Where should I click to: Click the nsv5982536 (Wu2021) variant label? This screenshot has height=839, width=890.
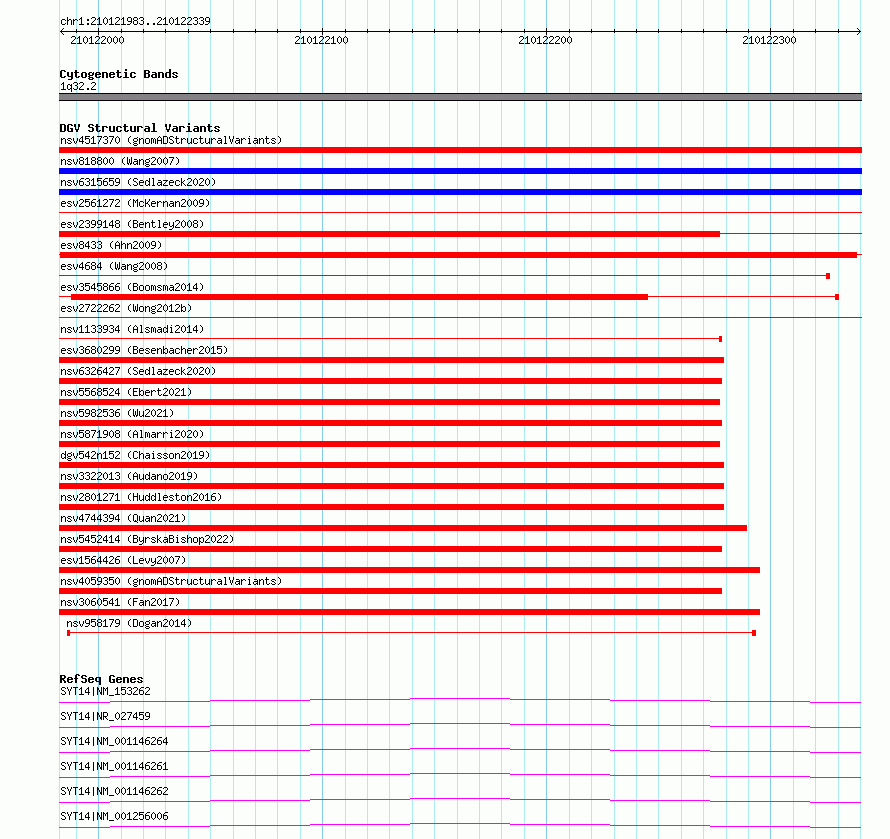117,413
